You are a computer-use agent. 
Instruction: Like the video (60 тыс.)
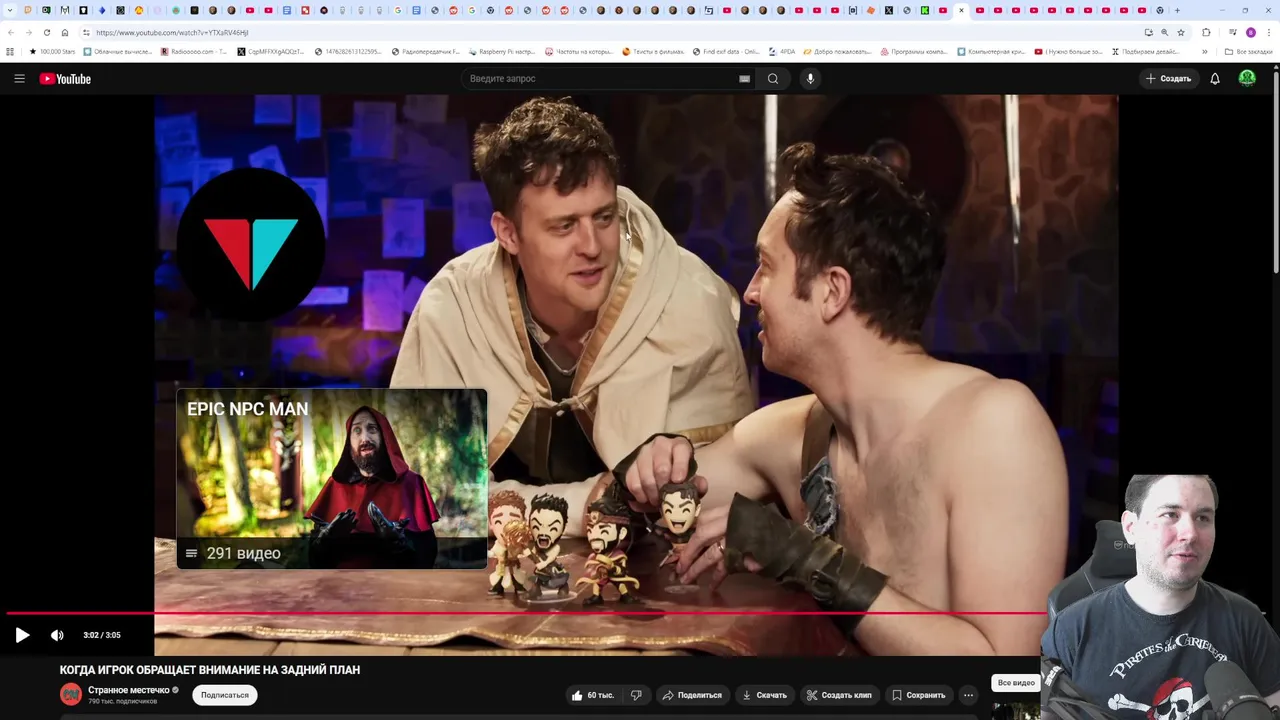(x=593, y=695)
